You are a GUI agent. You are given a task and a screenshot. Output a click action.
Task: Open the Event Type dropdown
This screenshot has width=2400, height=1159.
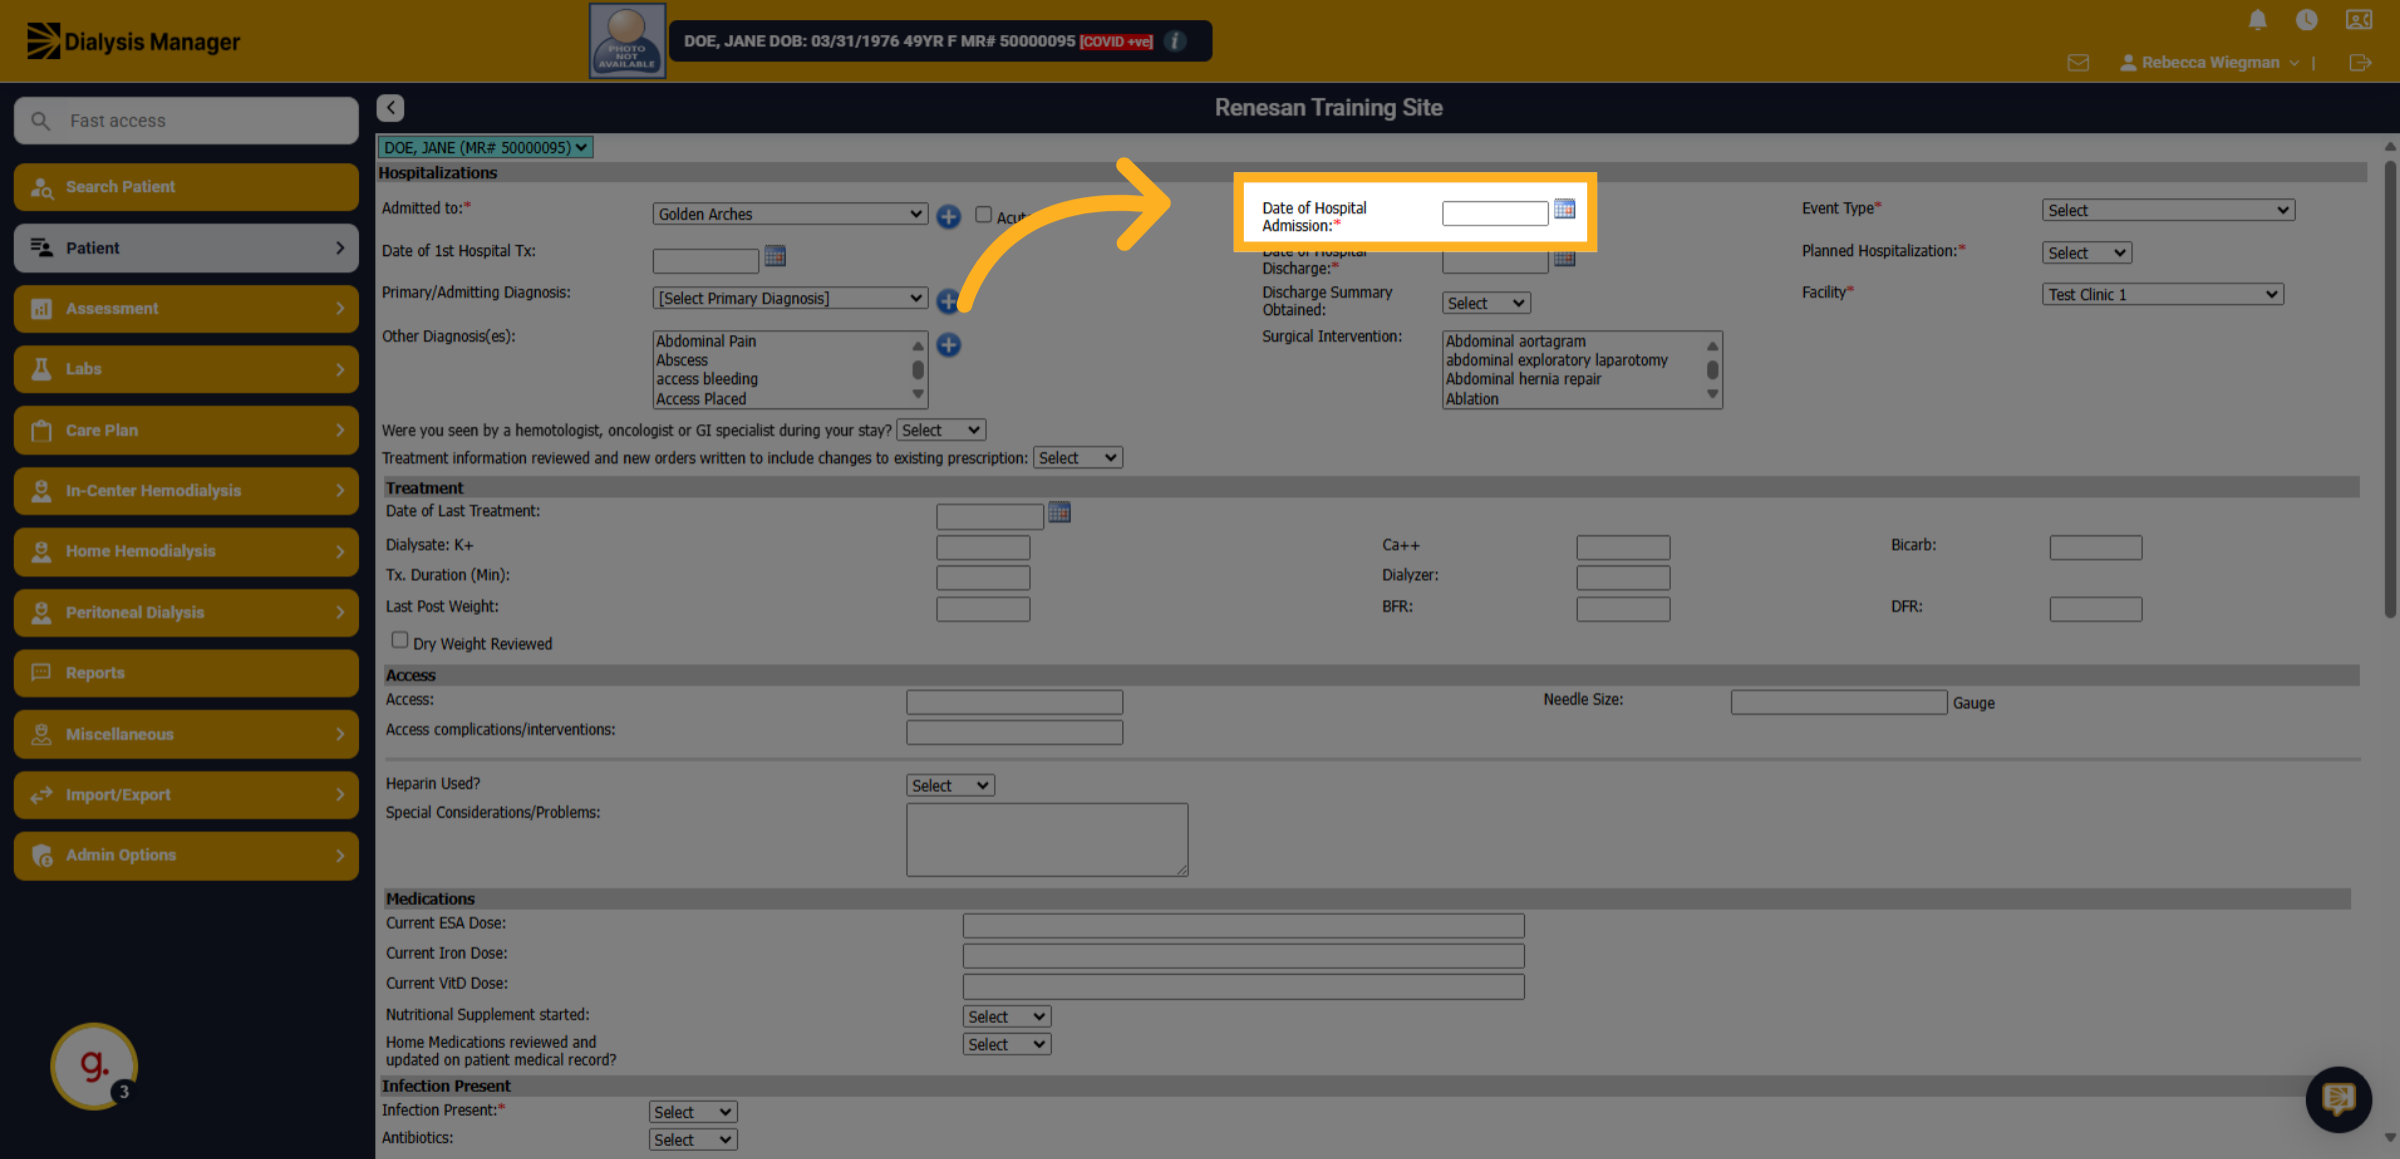pos(2167,210)
